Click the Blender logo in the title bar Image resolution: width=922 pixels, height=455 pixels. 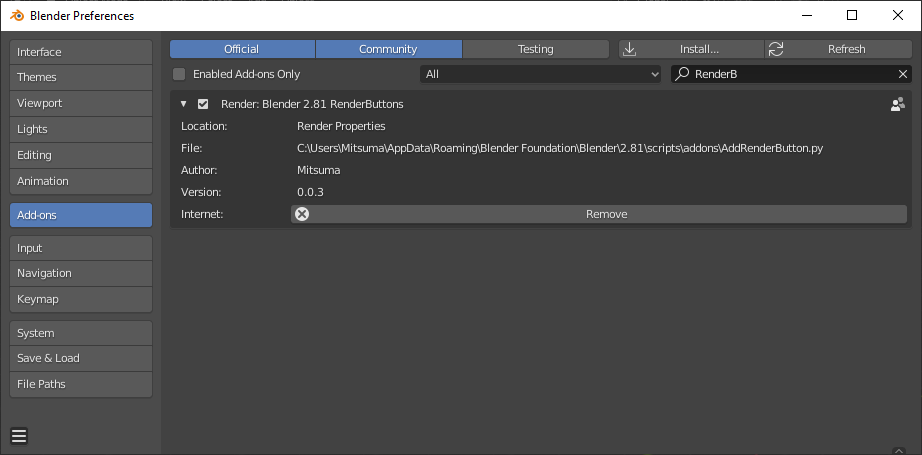pos(17,16)
